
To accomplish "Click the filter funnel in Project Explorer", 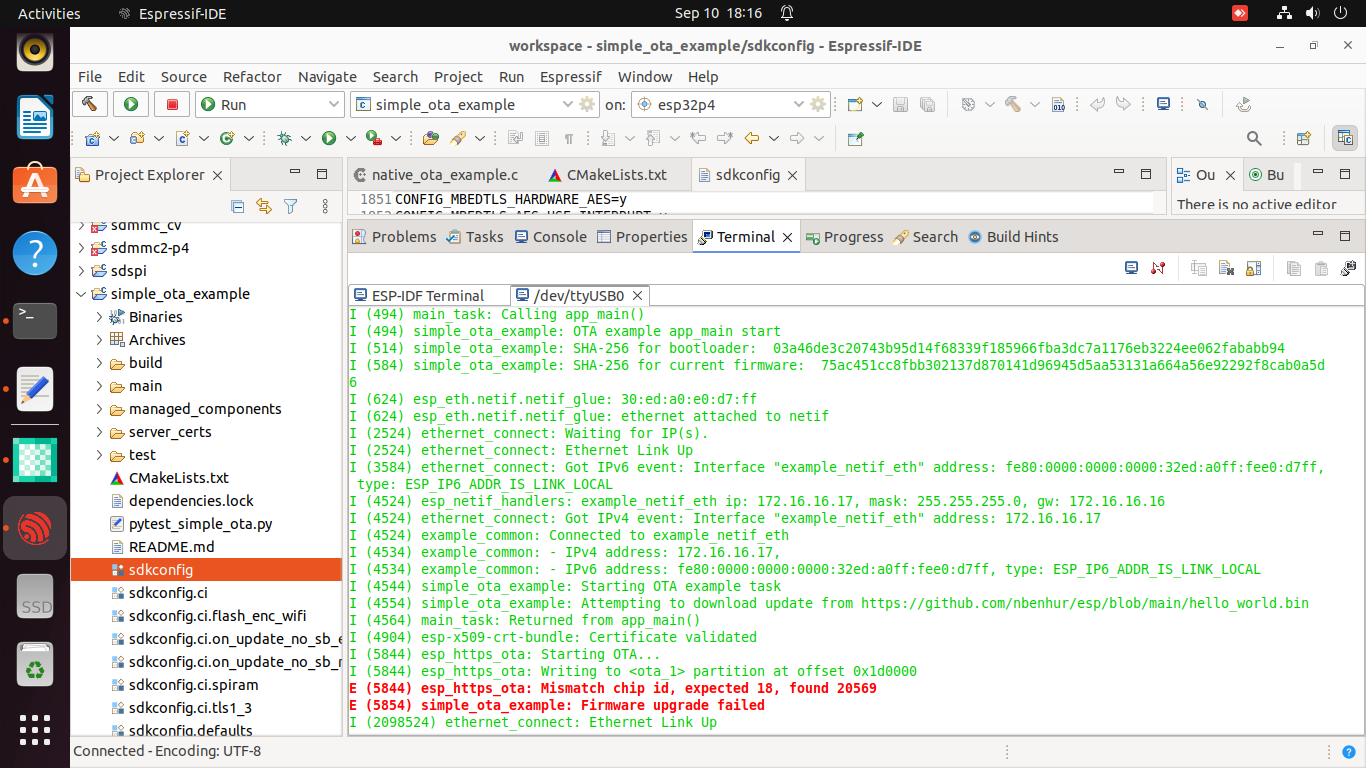I will pos(290,206).
